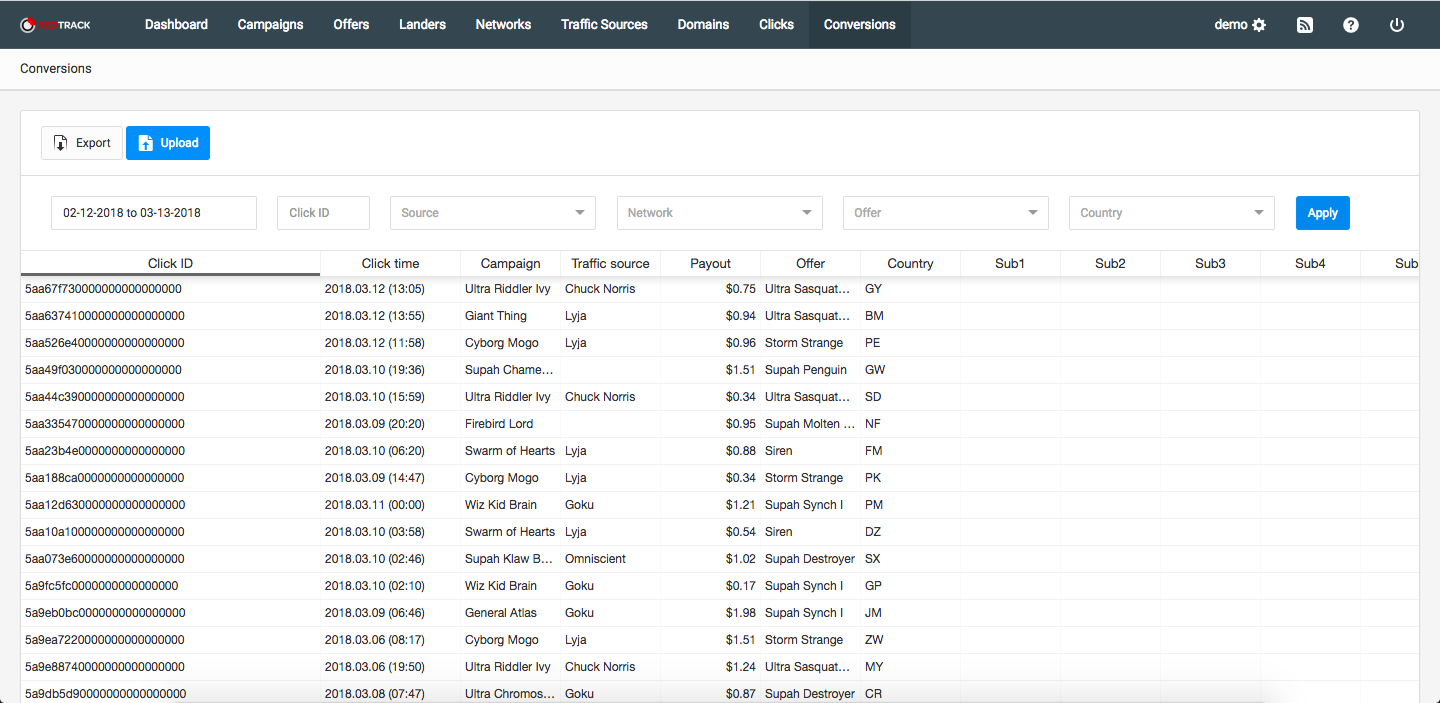Screen dimensions: 1440x703
Task: Go to the Dashboard tab
Action: click(x=176, y=25)
